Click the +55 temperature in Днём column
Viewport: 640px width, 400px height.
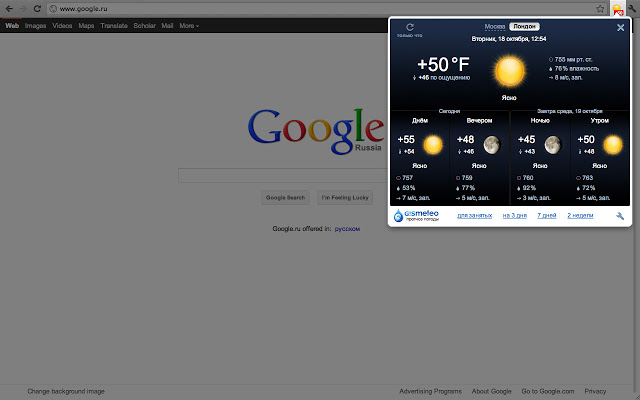[x=406, y=140]
